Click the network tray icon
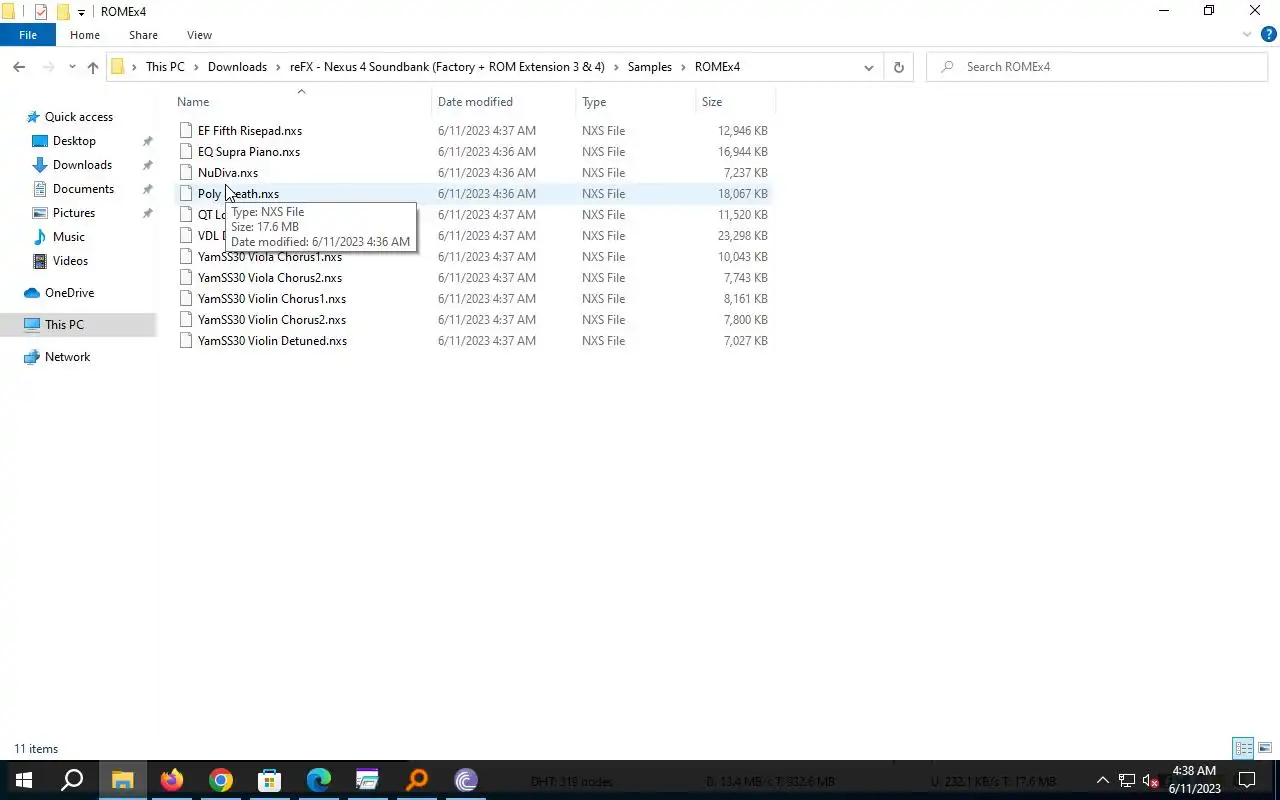 point(1127,780)
